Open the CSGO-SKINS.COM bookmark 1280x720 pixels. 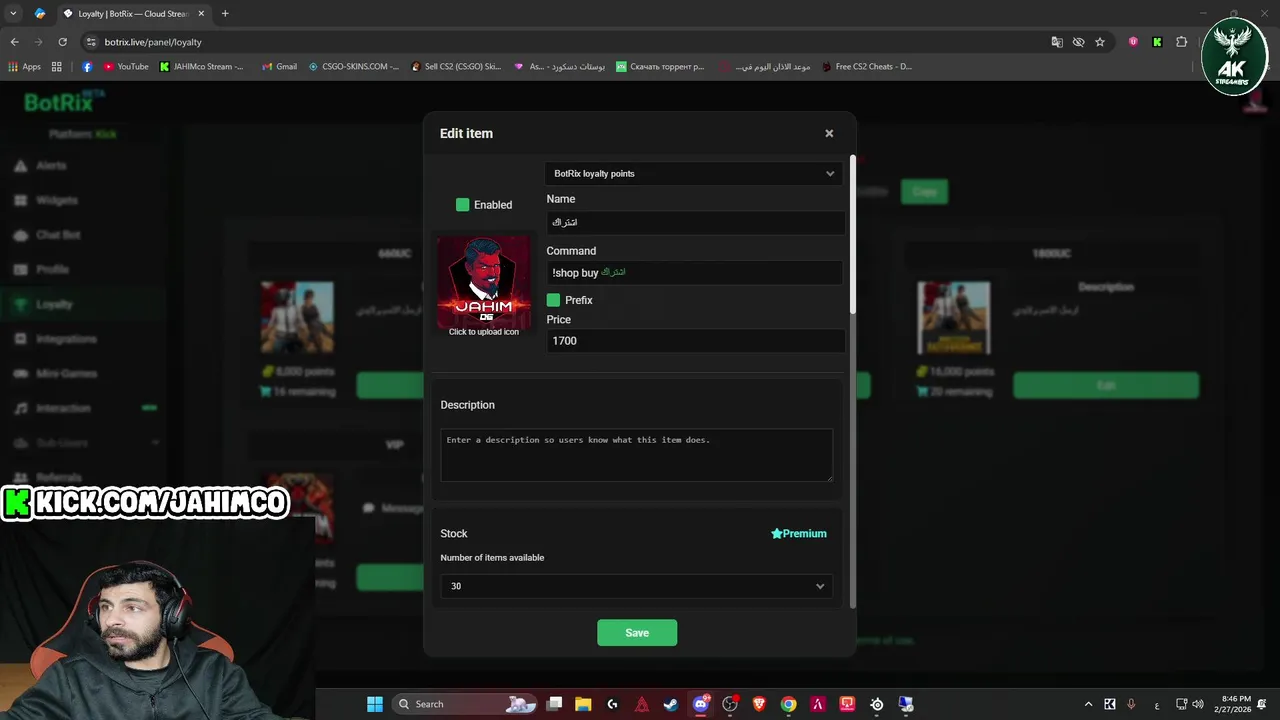(x=353, y=67)
